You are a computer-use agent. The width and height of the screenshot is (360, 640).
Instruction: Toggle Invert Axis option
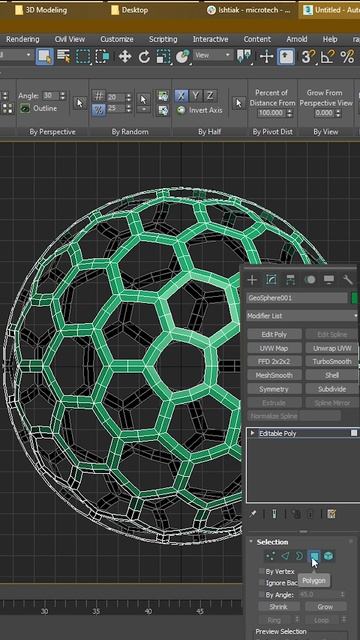(200, 110)
